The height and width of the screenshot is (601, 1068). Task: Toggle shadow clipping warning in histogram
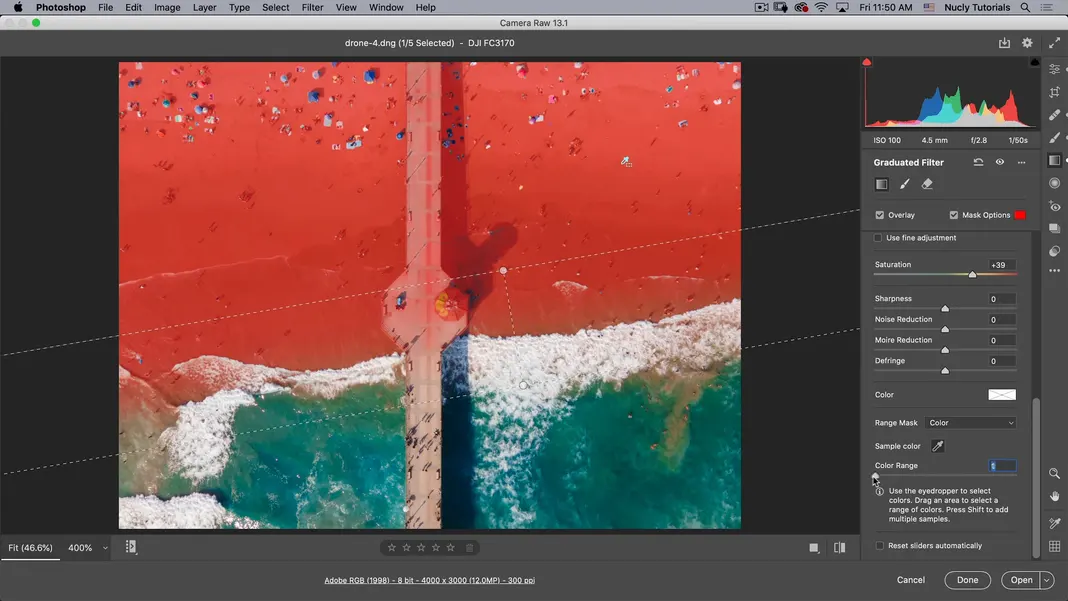[866, 62]
